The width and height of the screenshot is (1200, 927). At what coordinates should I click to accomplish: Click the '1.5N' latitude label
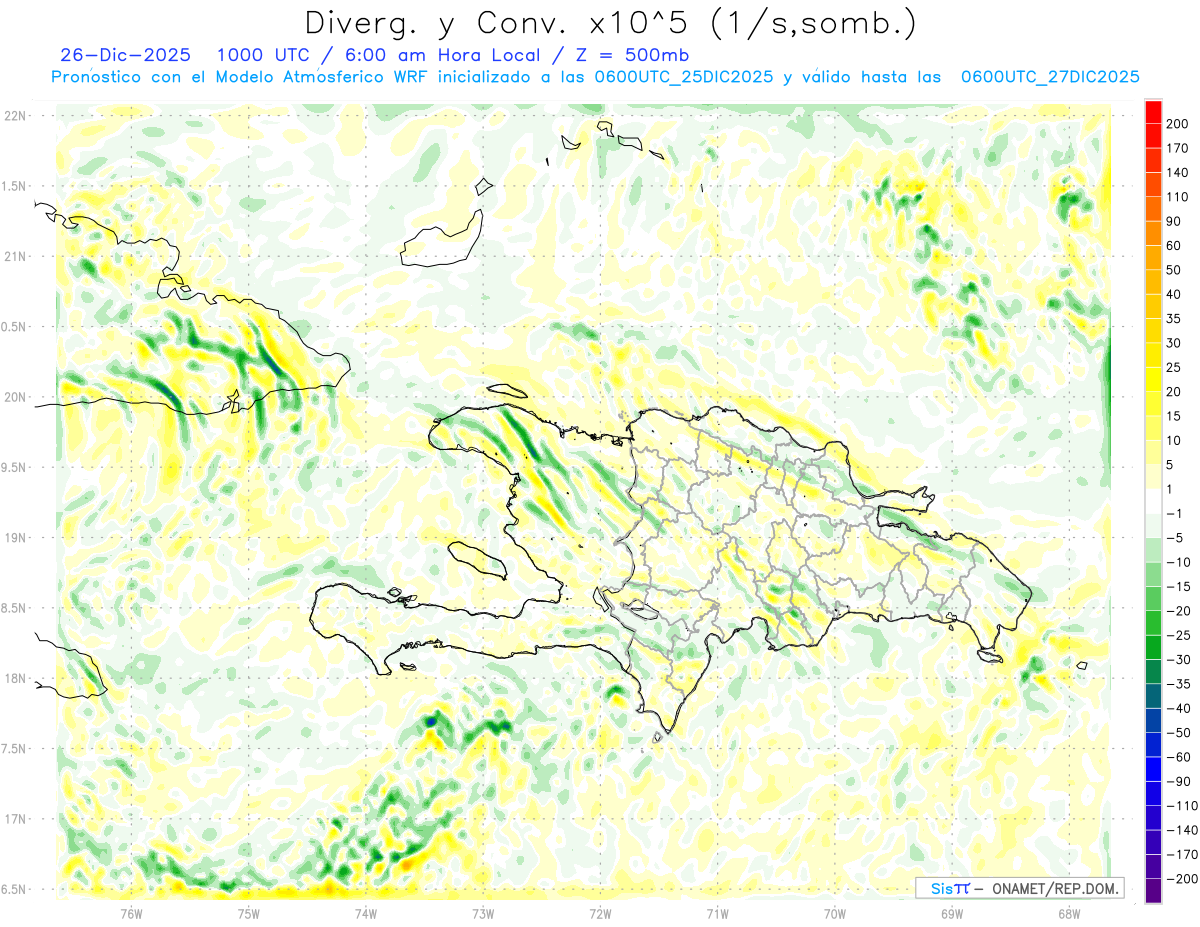14,186
